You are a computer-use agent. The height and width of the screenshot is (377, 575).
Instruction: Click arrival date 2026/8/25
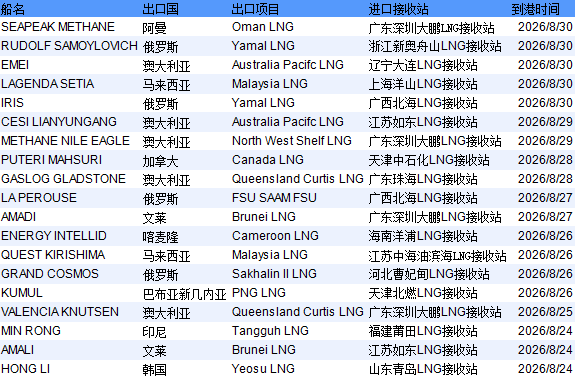pos(545,312)
